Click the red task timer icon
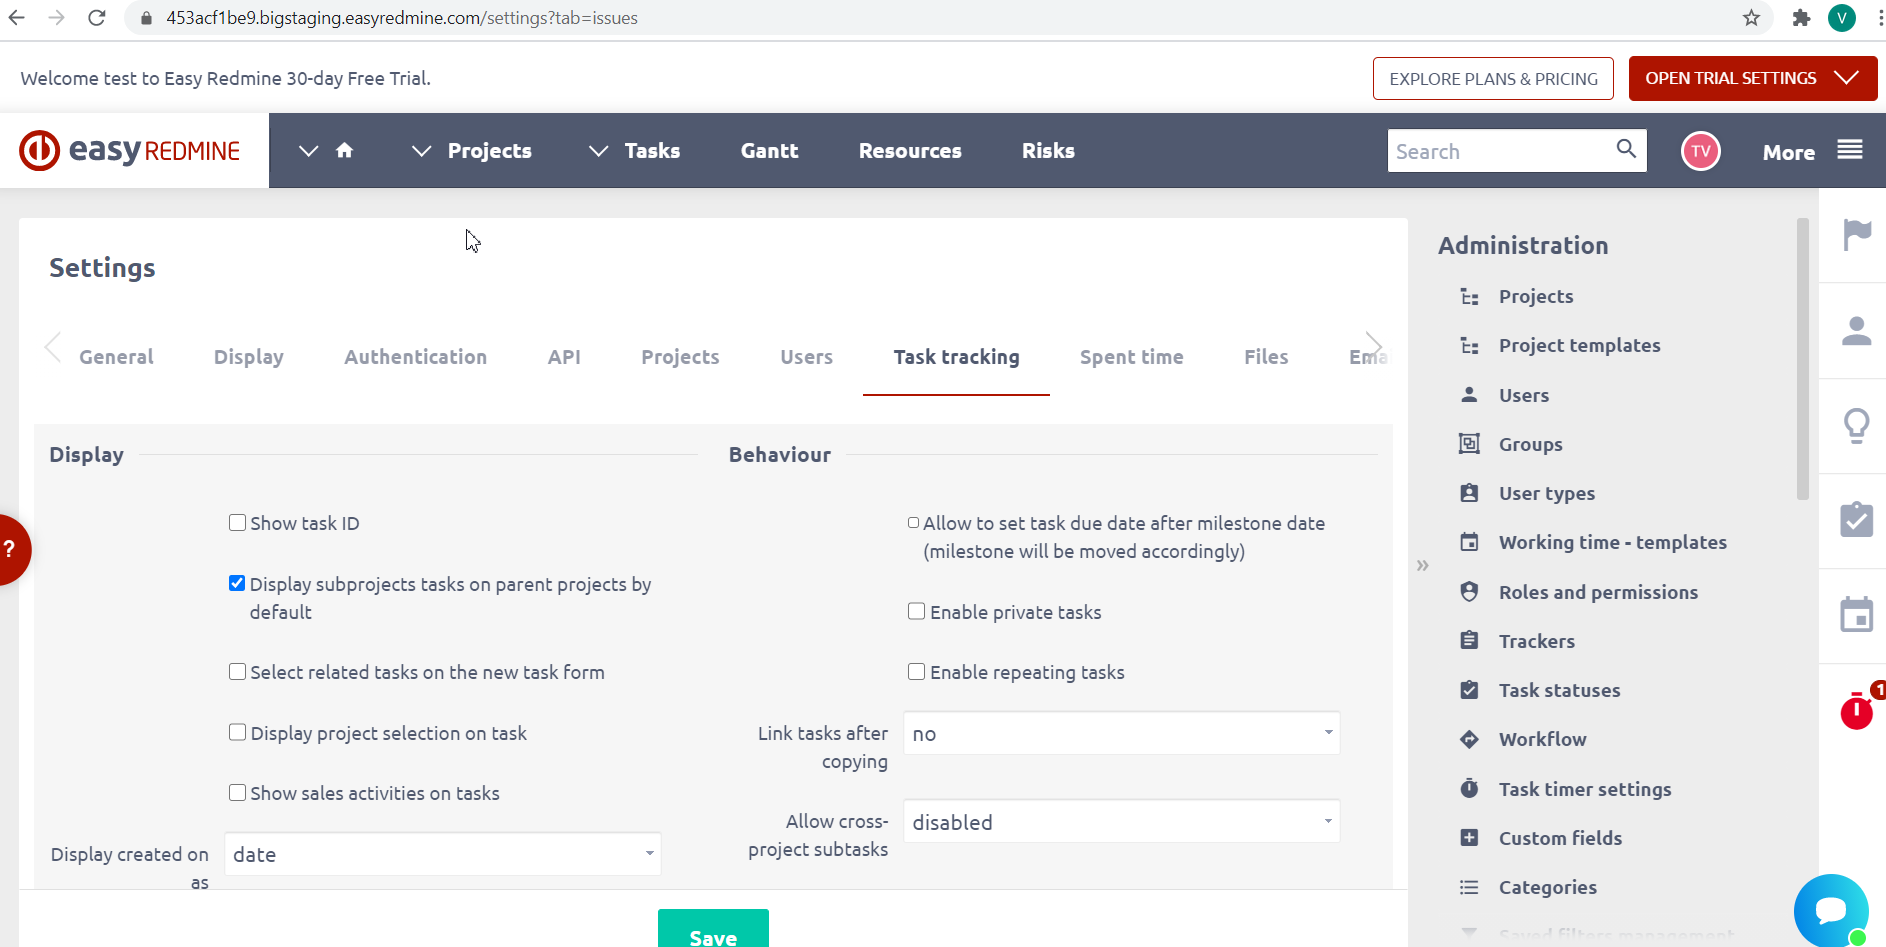This screenshot has height=947, width=1886. [x=1856, y=711]
